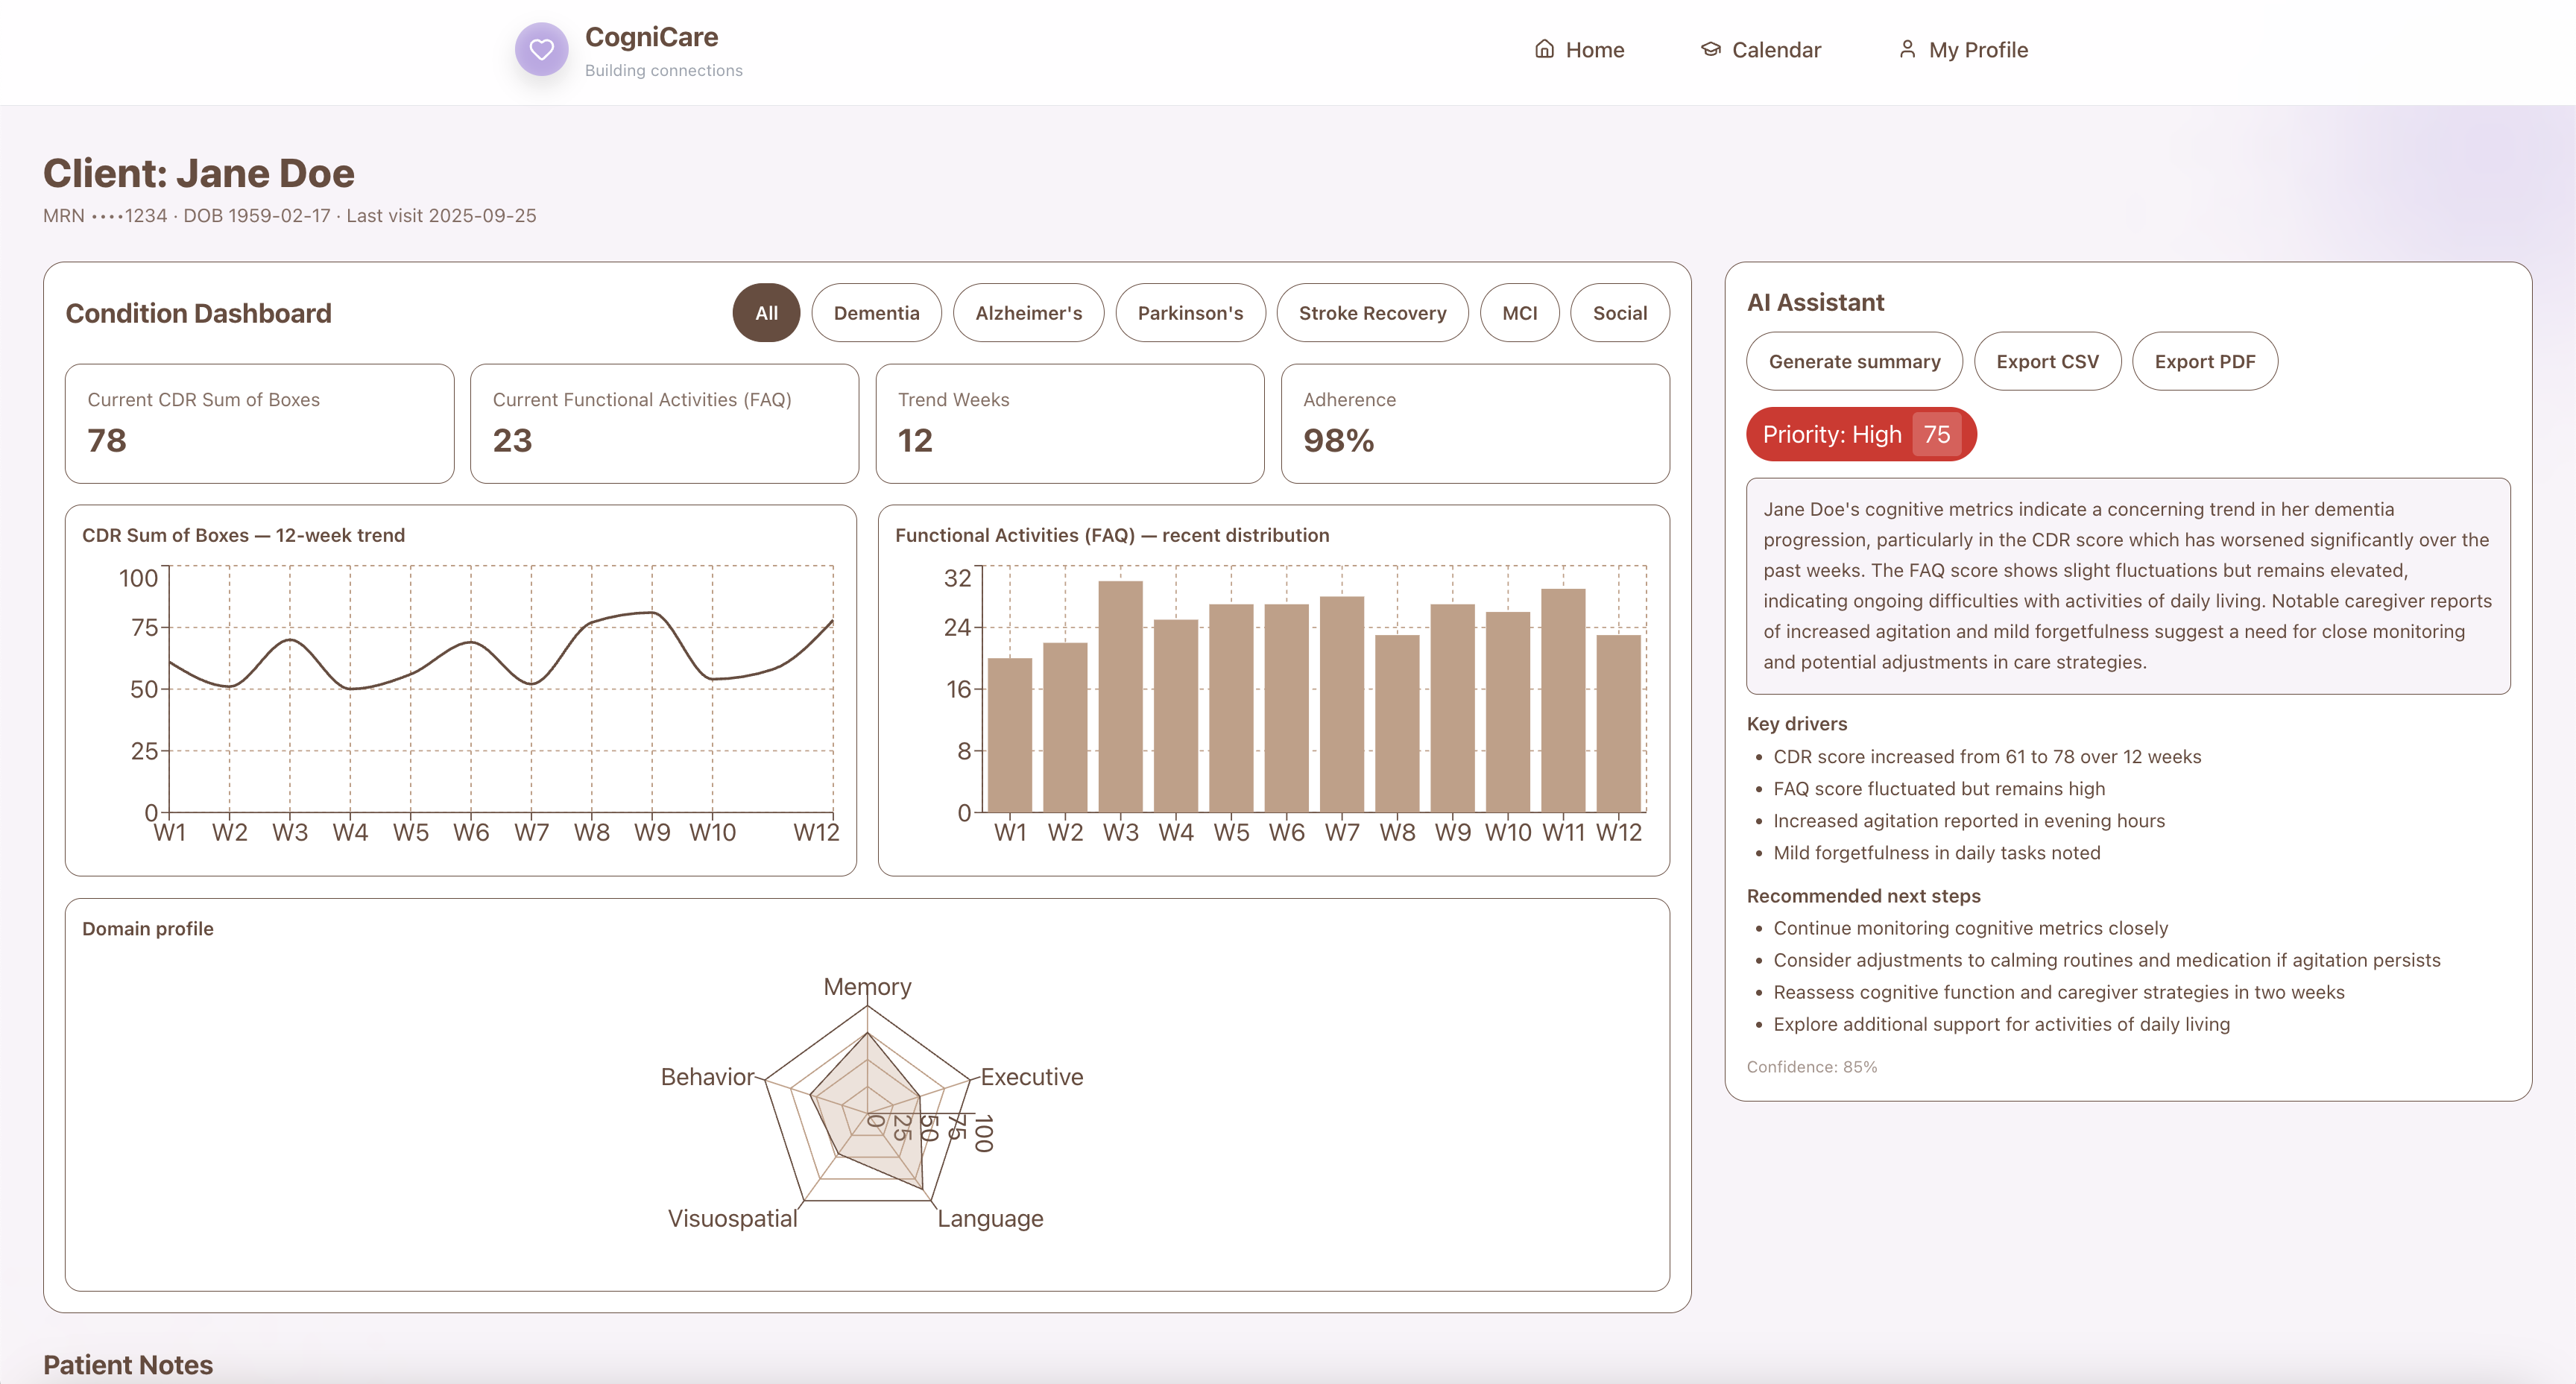Switch to the Stroke Recovery filter

click(x=1372, y=313)
